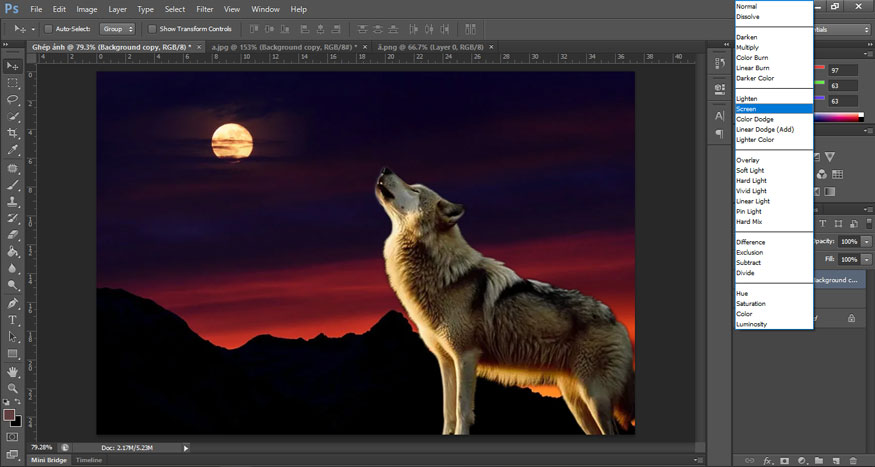Click the moon in the canvas image
The image size is (875, 467).
[231, 140]
